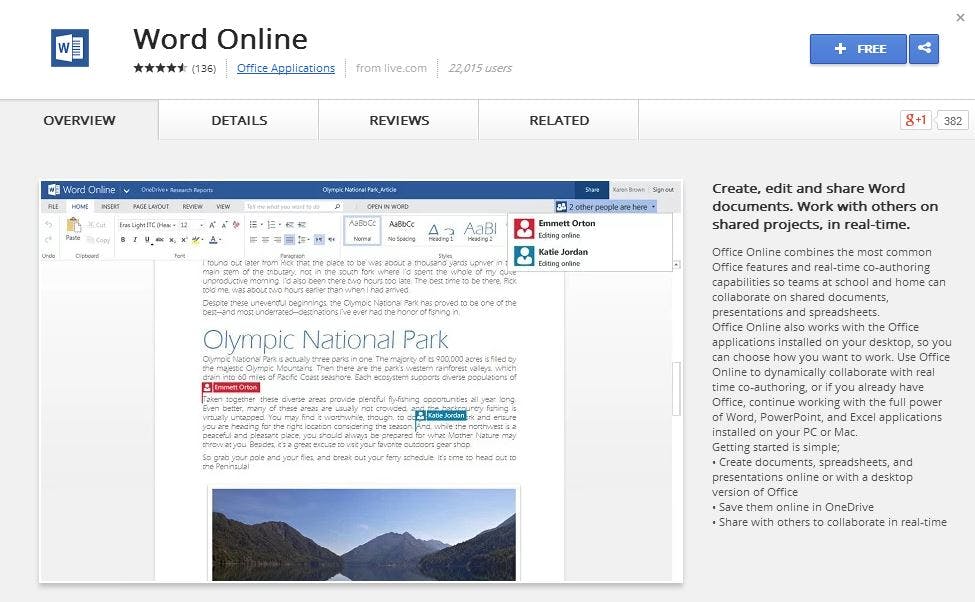975x602 pixels.
Task: Click the 'from live.com' text
Action: [391, 68]
